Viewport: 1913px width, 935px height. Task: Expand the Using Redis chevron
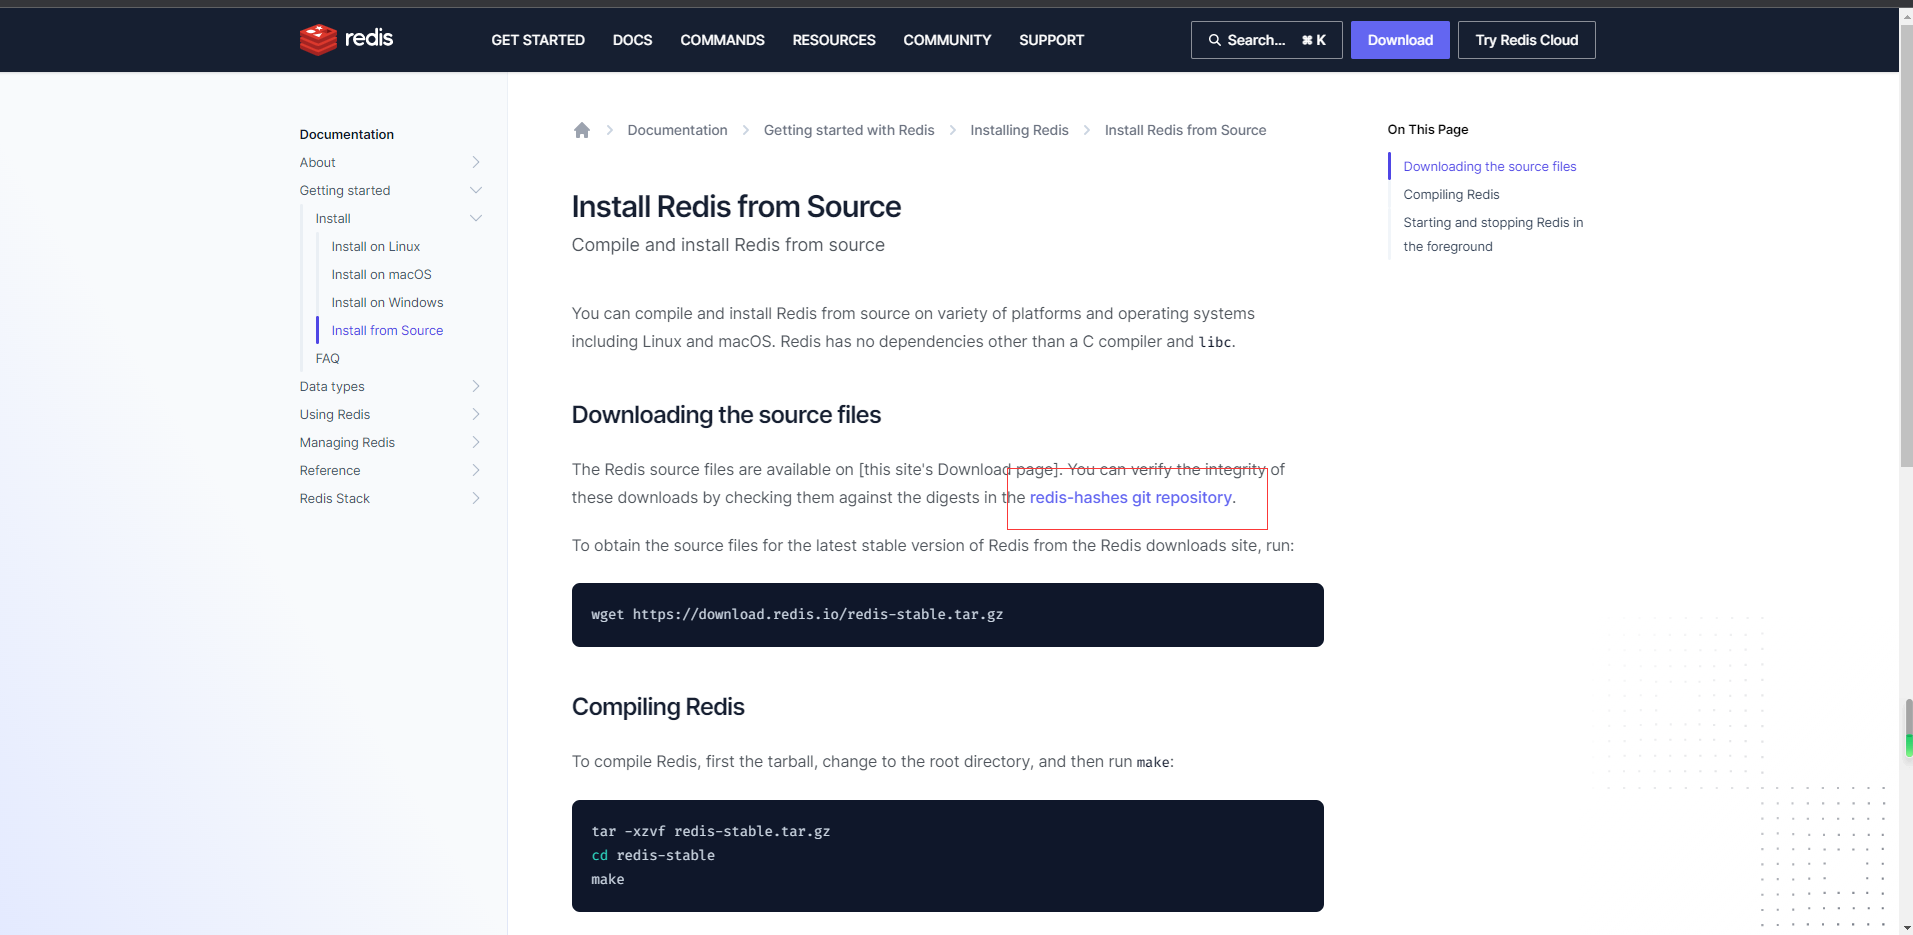point(476,414)
